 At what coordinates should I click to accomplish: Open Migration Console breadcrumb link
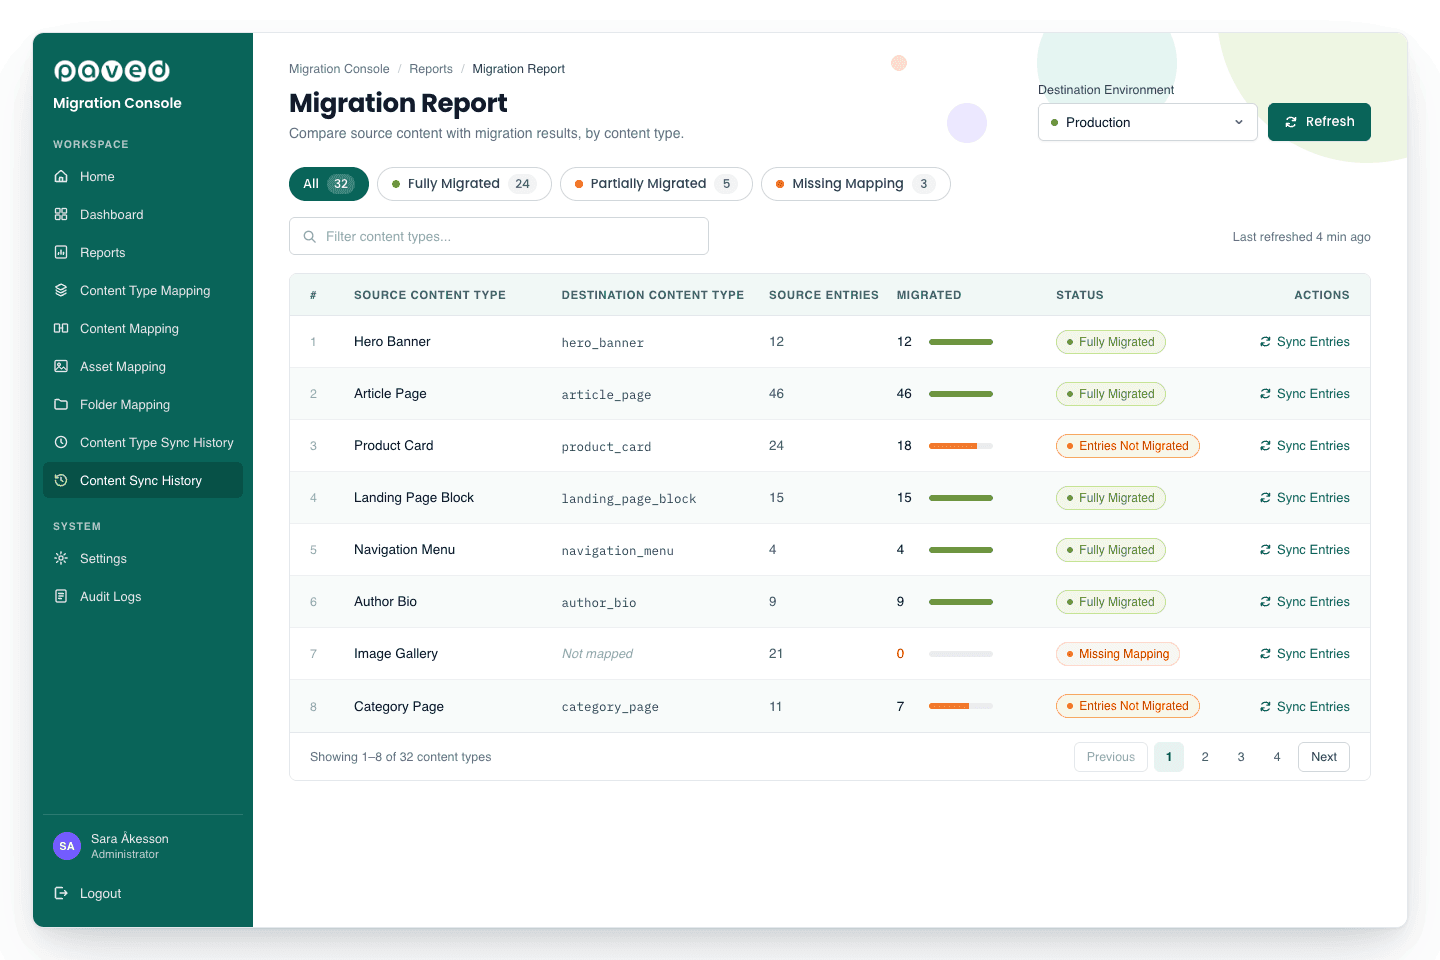[x=339, y=69]
